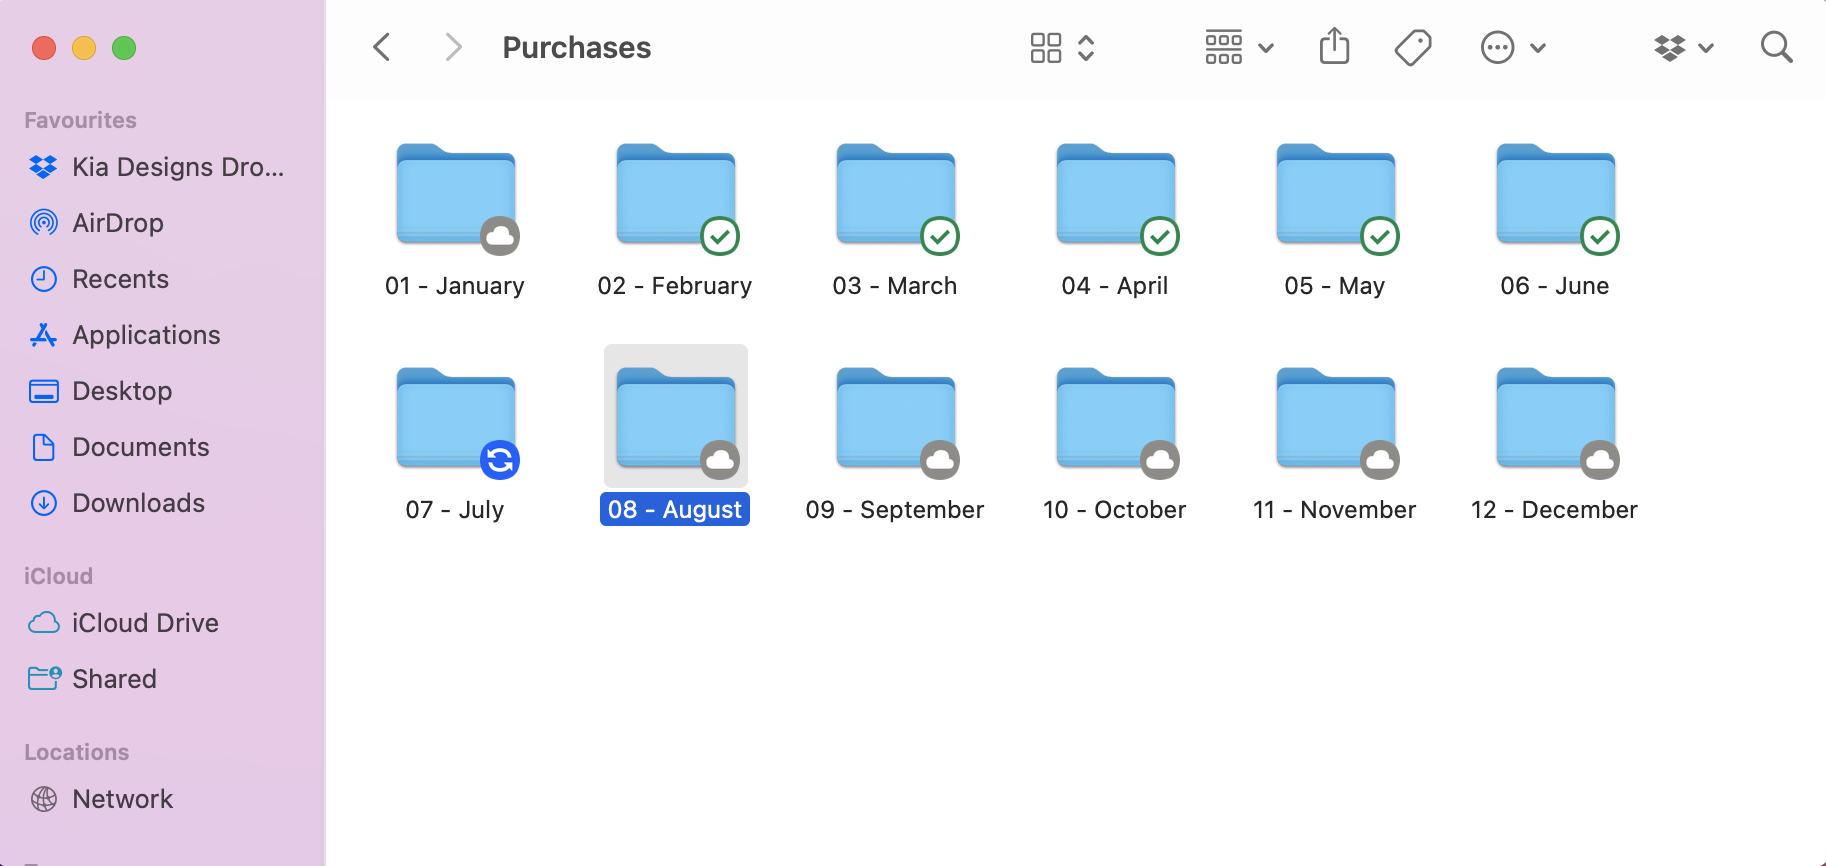Open the Dropbox toolbar menu

(x=1684, y=47)
